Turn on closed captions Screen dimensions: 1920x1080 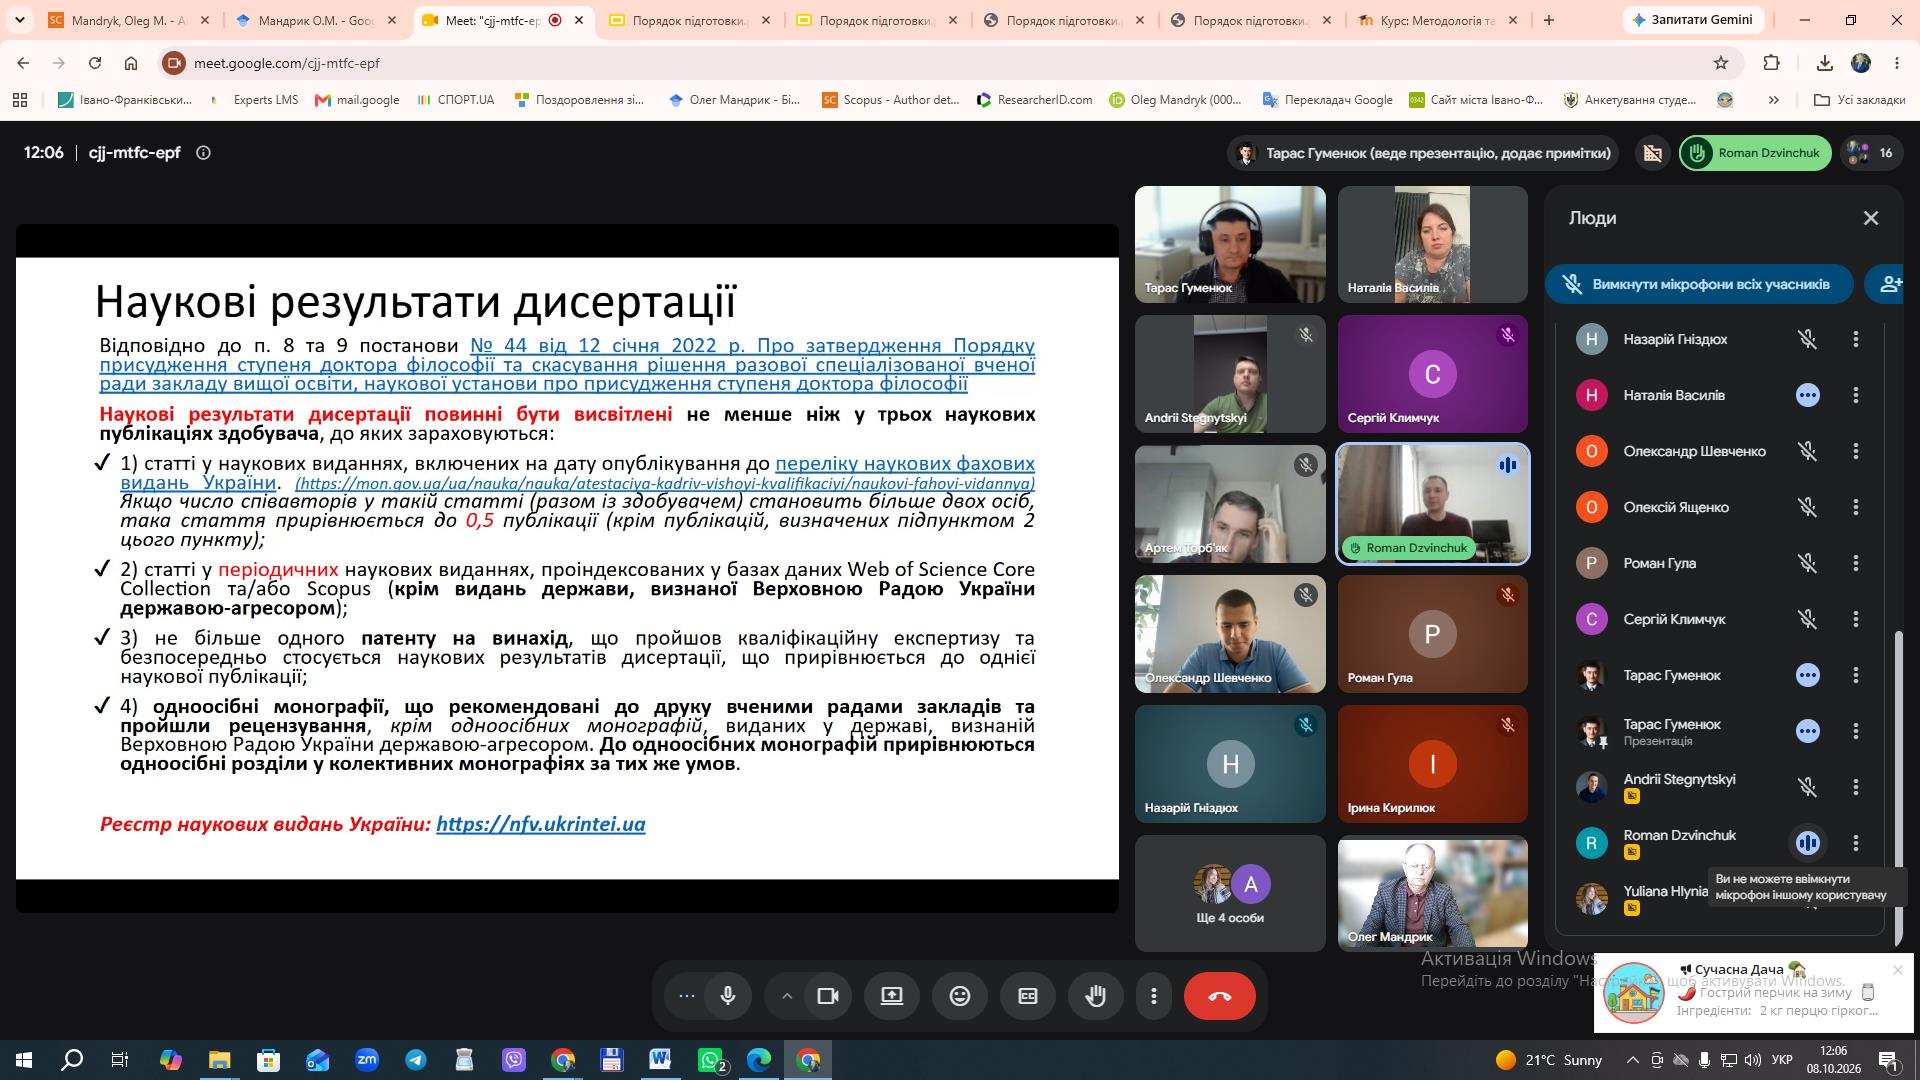coord(1028,996)
